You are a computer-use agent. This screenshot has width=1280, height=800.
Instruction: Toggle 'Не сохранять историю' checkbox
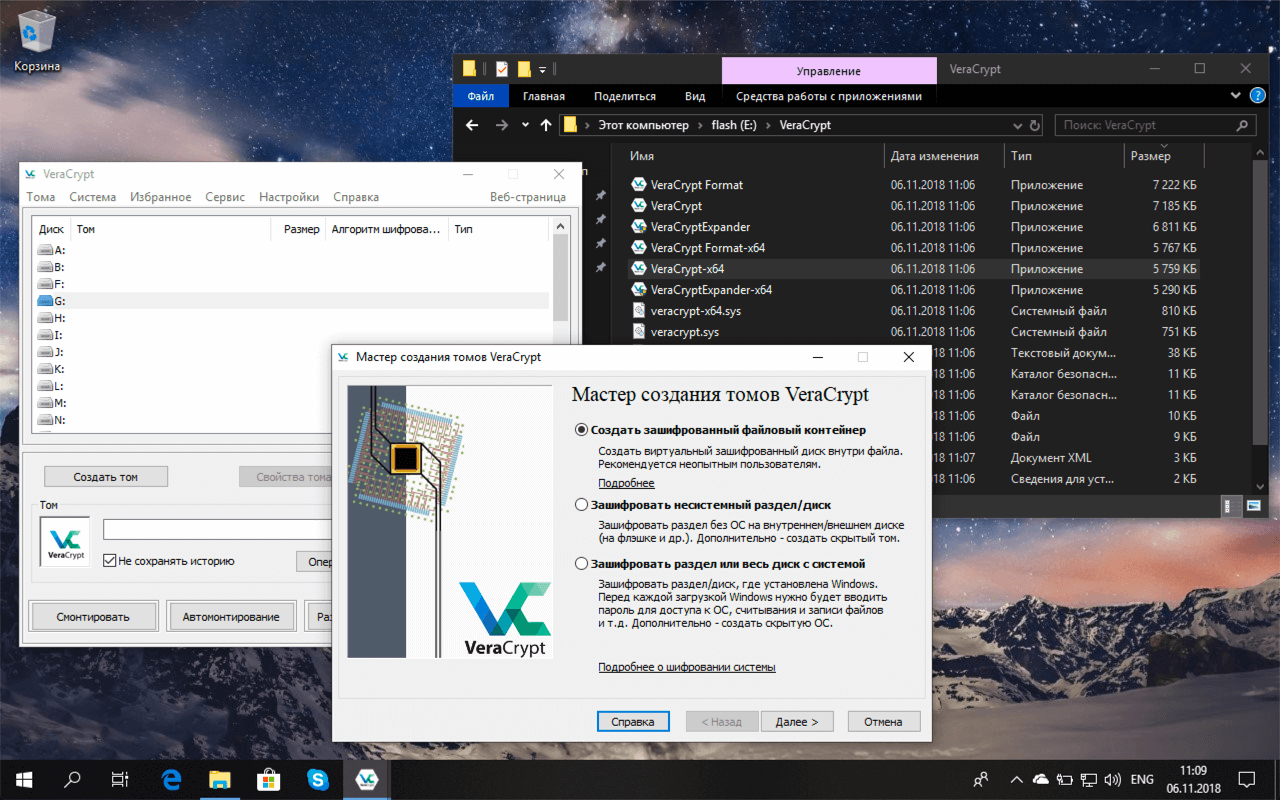click(110, 561)
